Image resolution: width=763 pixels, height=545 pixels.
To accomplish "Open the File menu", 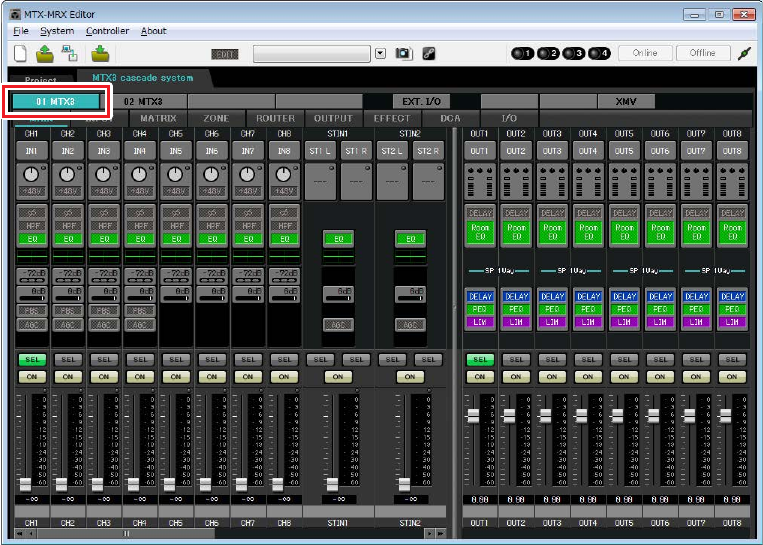I will 21,31.
